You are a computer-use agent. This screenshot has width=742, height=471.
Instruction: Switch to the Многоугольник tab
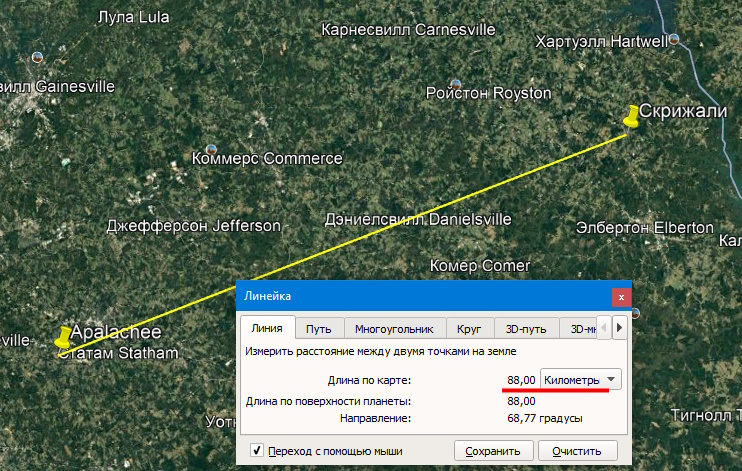point(394,329)
